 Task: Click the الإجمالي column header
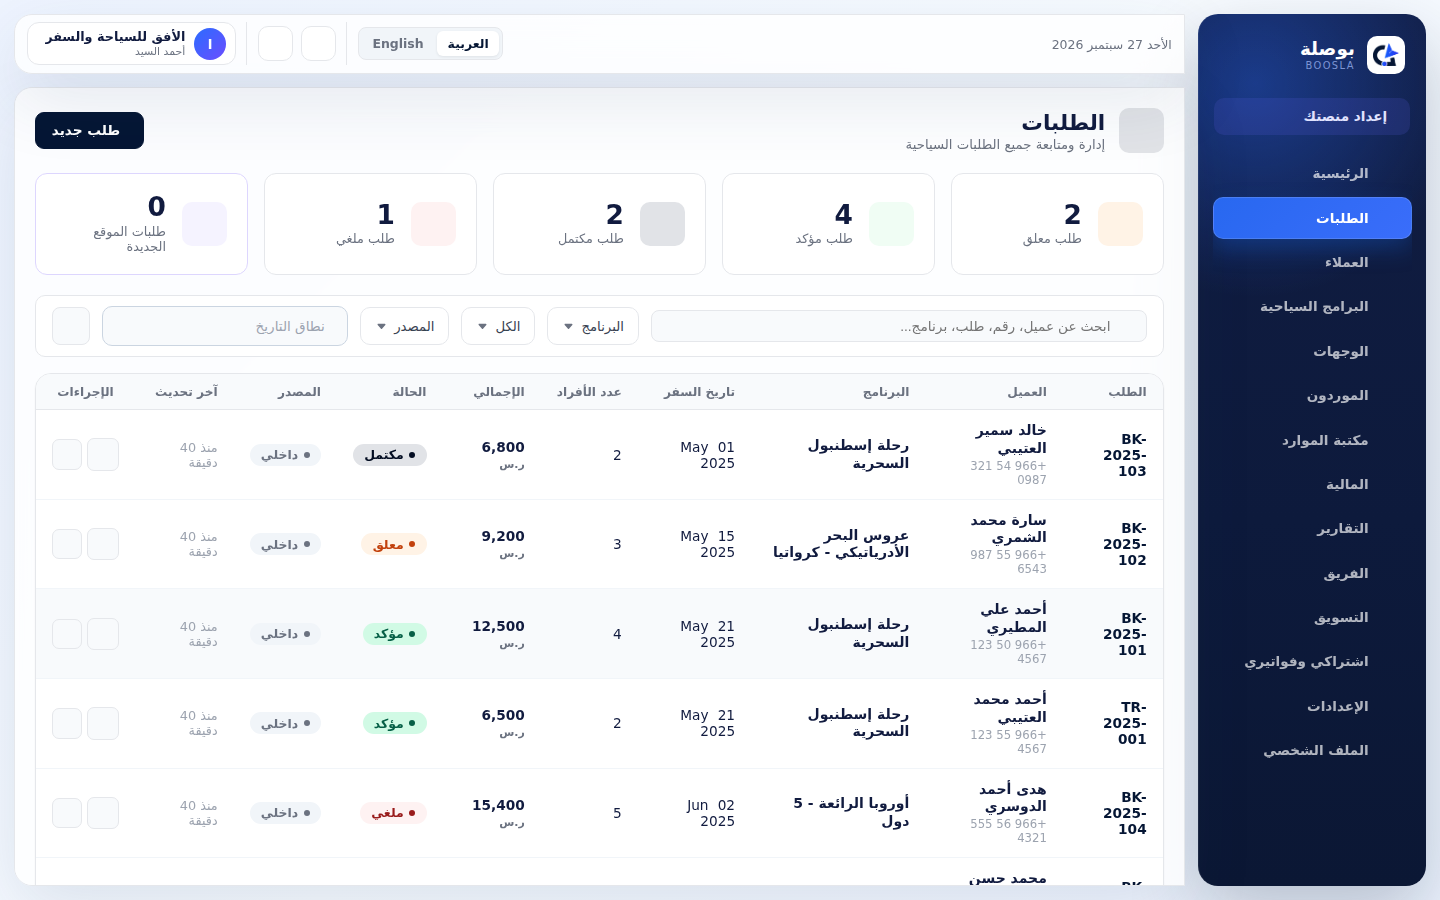(x=499, y=392)
